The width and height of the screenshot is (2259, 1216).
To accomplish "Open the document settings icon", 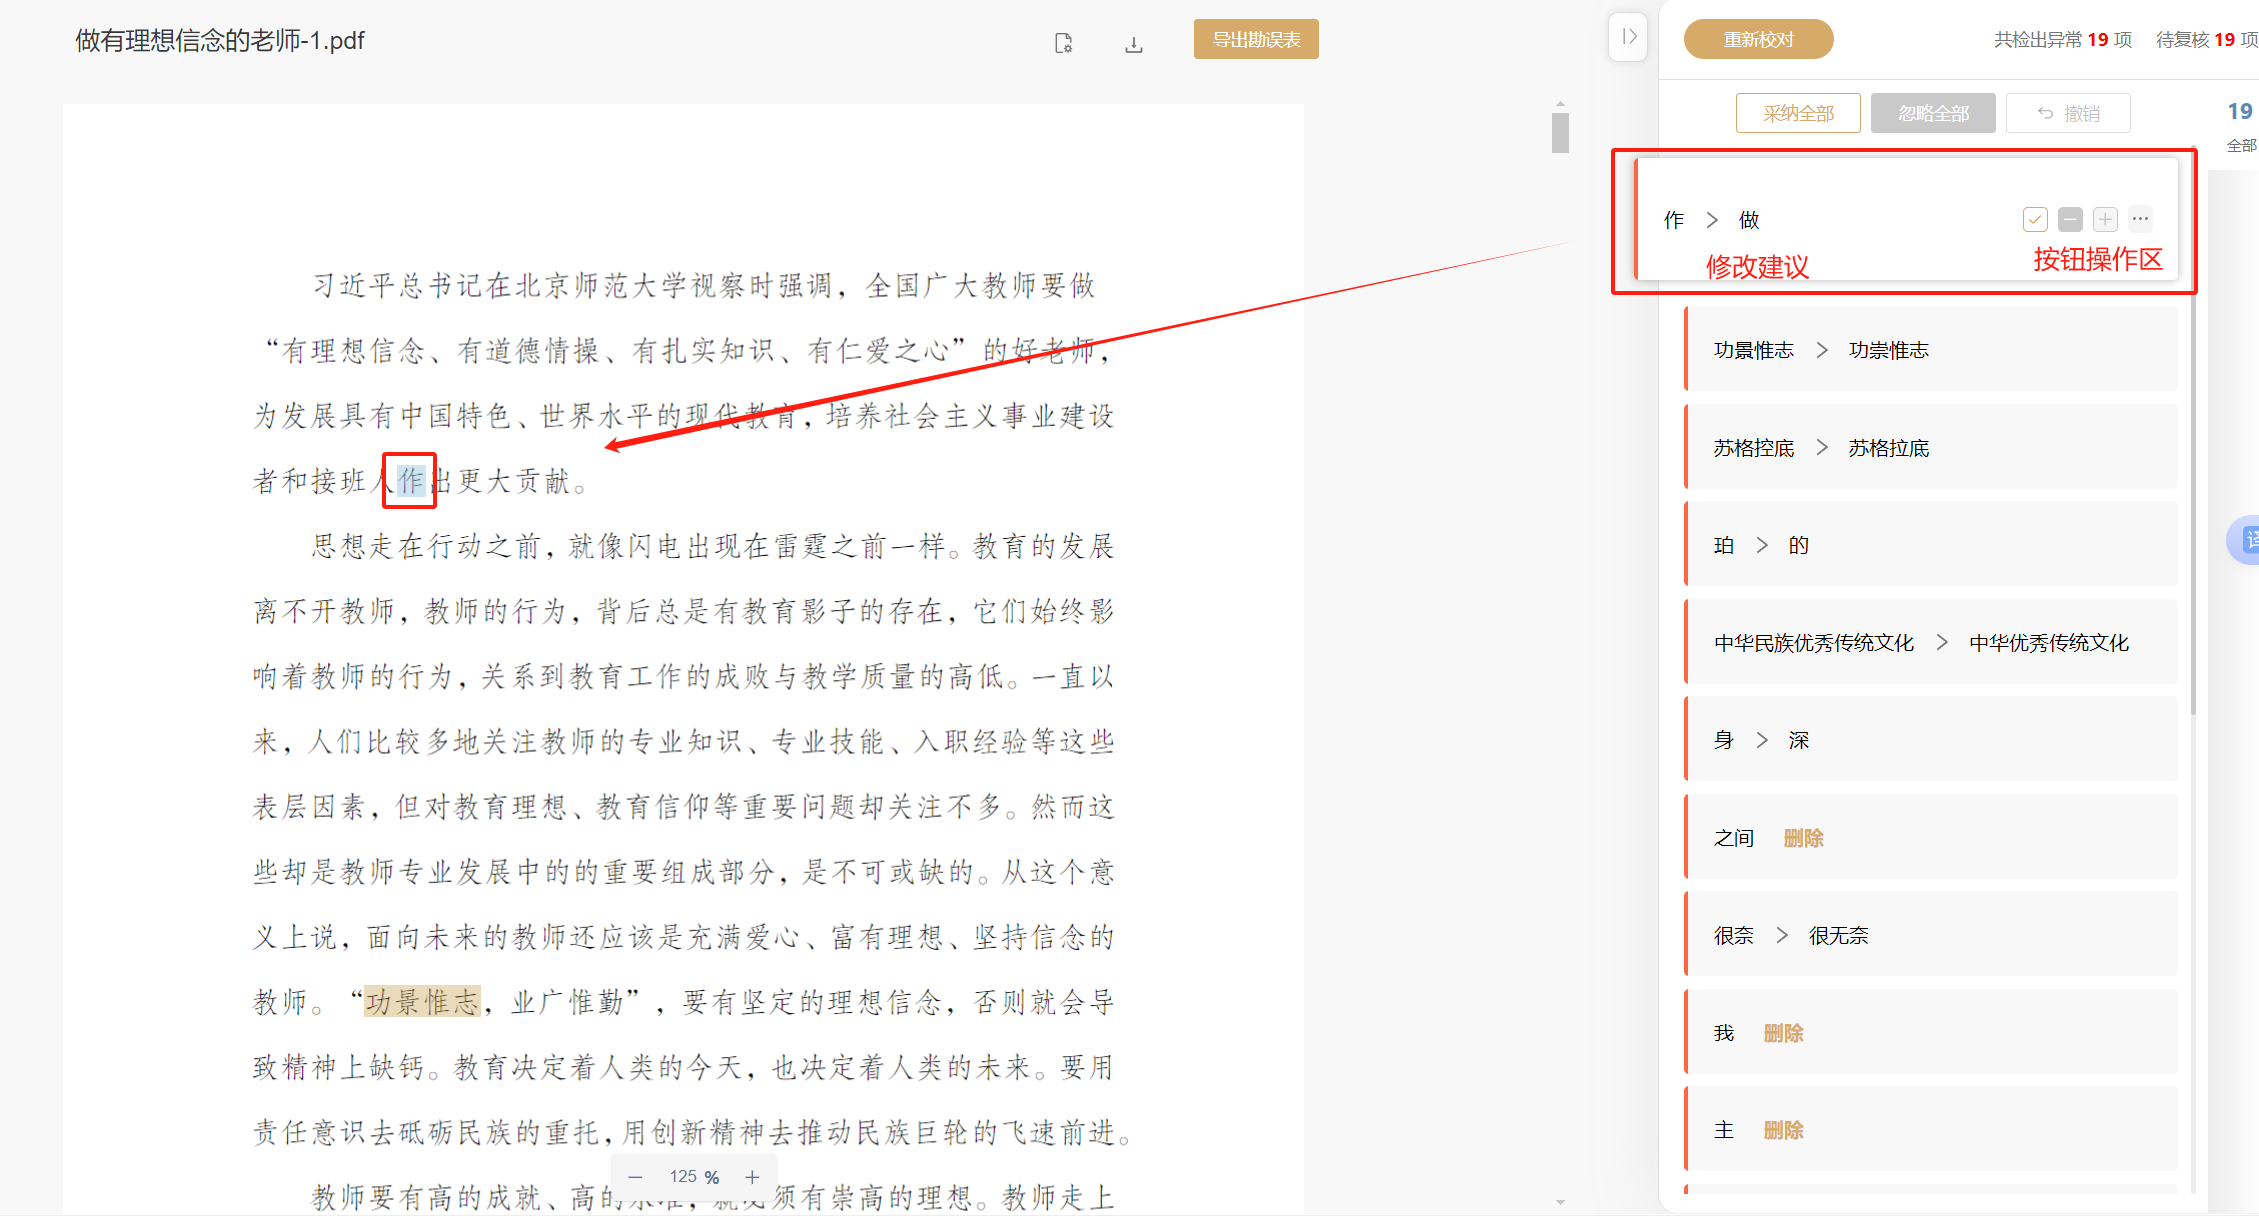I will (1063, 44).
